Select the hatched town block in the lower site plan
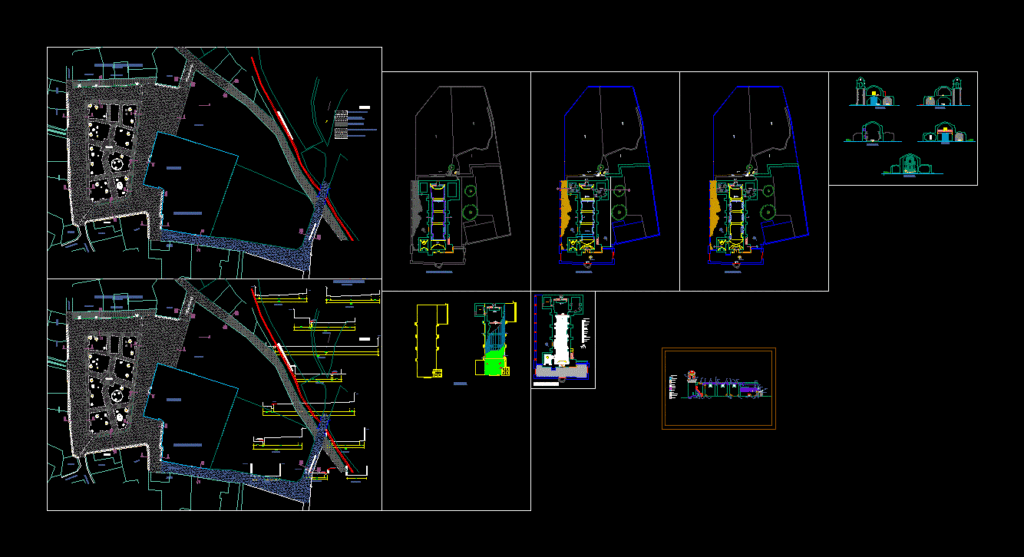 (112, 385)
